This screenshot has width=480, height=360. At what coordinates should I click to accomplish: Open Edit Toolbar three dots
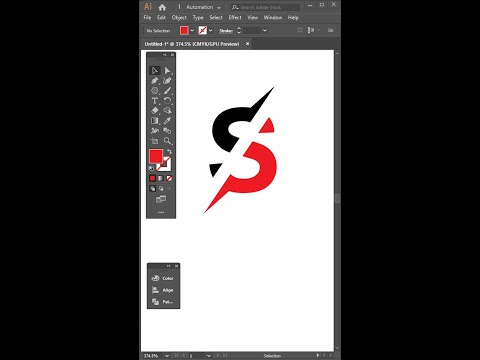161,212
